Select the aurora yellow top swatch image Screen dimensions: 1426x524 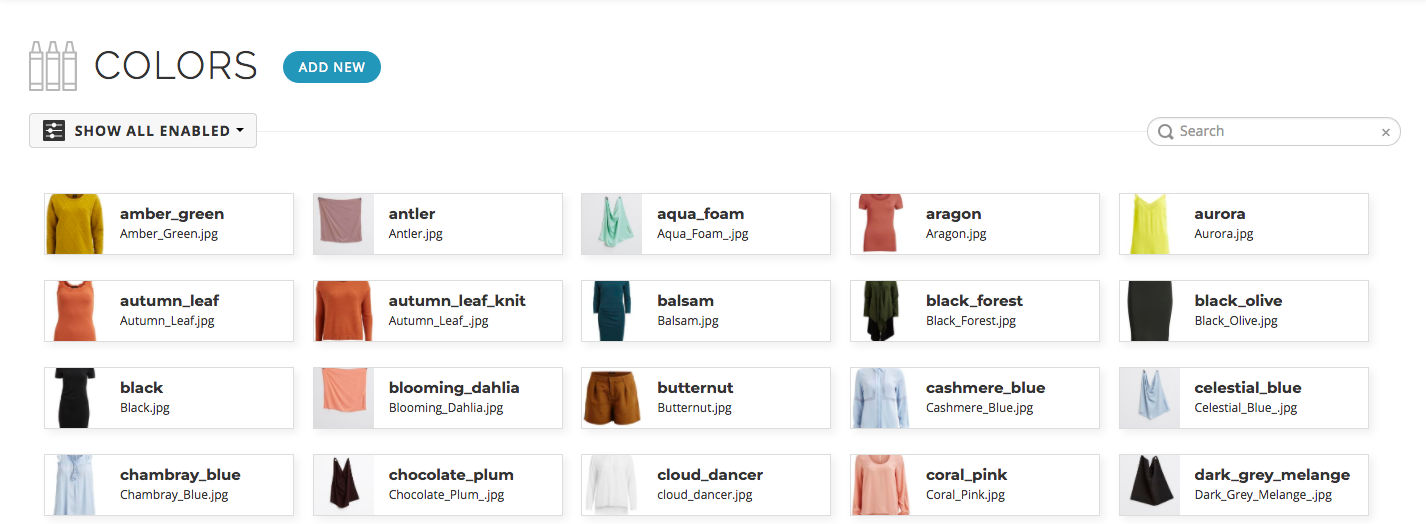[1150, 224]
